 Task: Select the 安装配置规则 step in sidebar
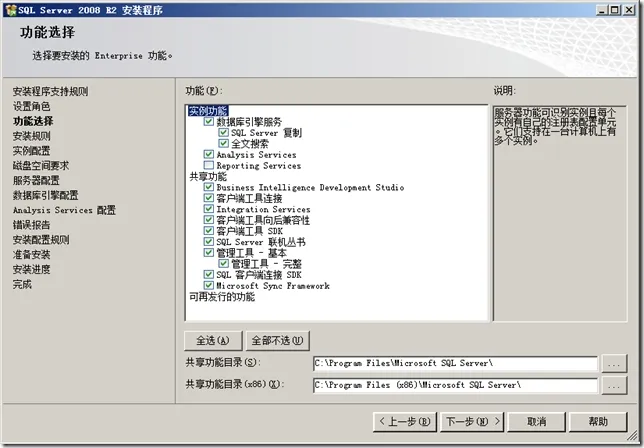pyautogui.click(x=41, y=239)
